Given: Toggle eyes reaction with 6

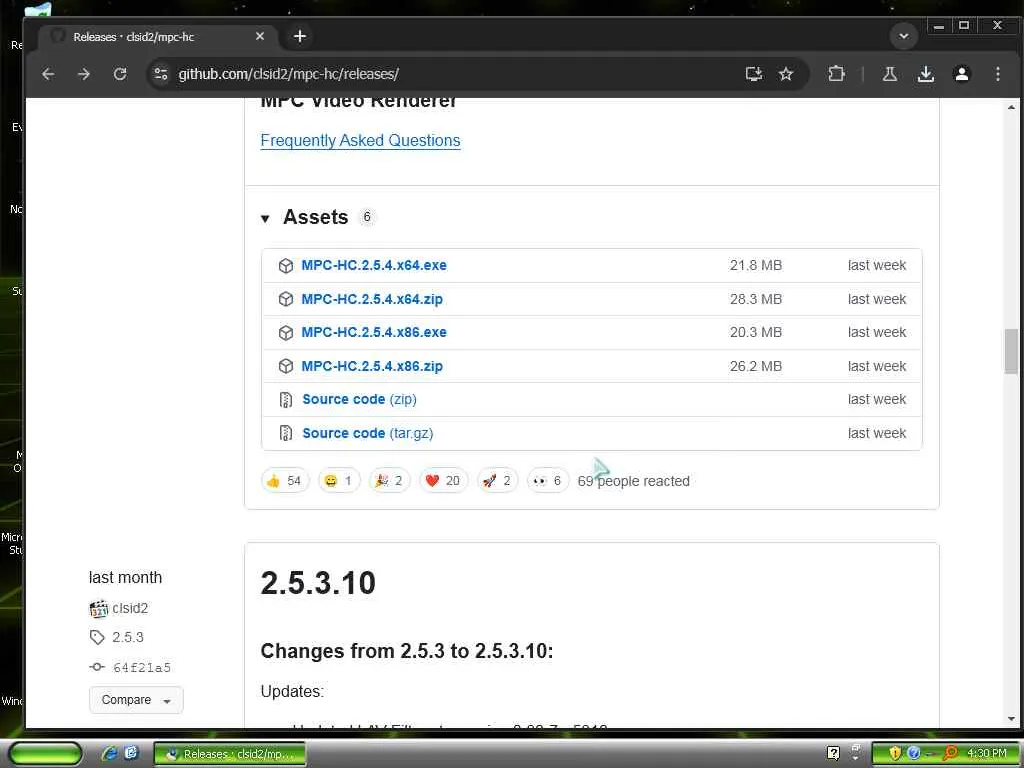Looking at the screenshot, I should 548,481.
